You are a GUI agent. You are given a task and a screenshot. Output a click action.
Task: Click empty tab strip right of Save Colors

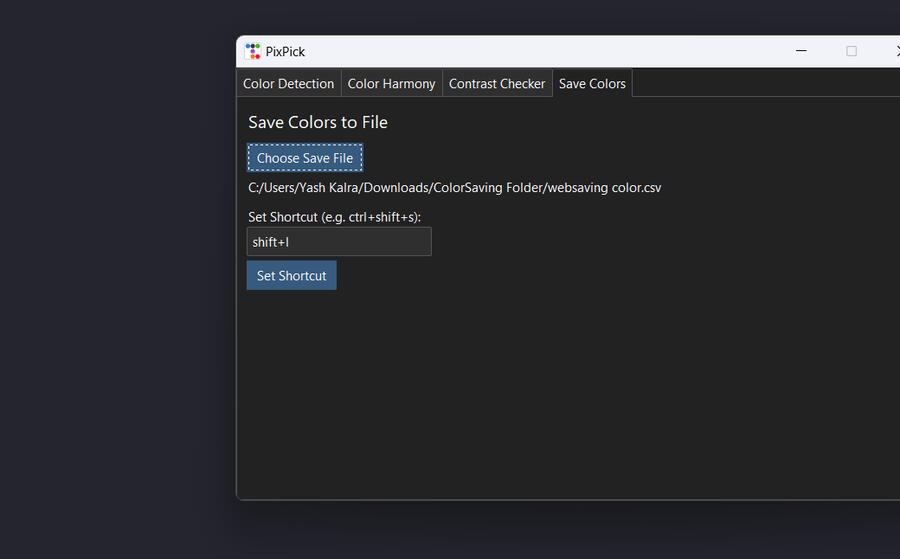[x=760, y=84]
